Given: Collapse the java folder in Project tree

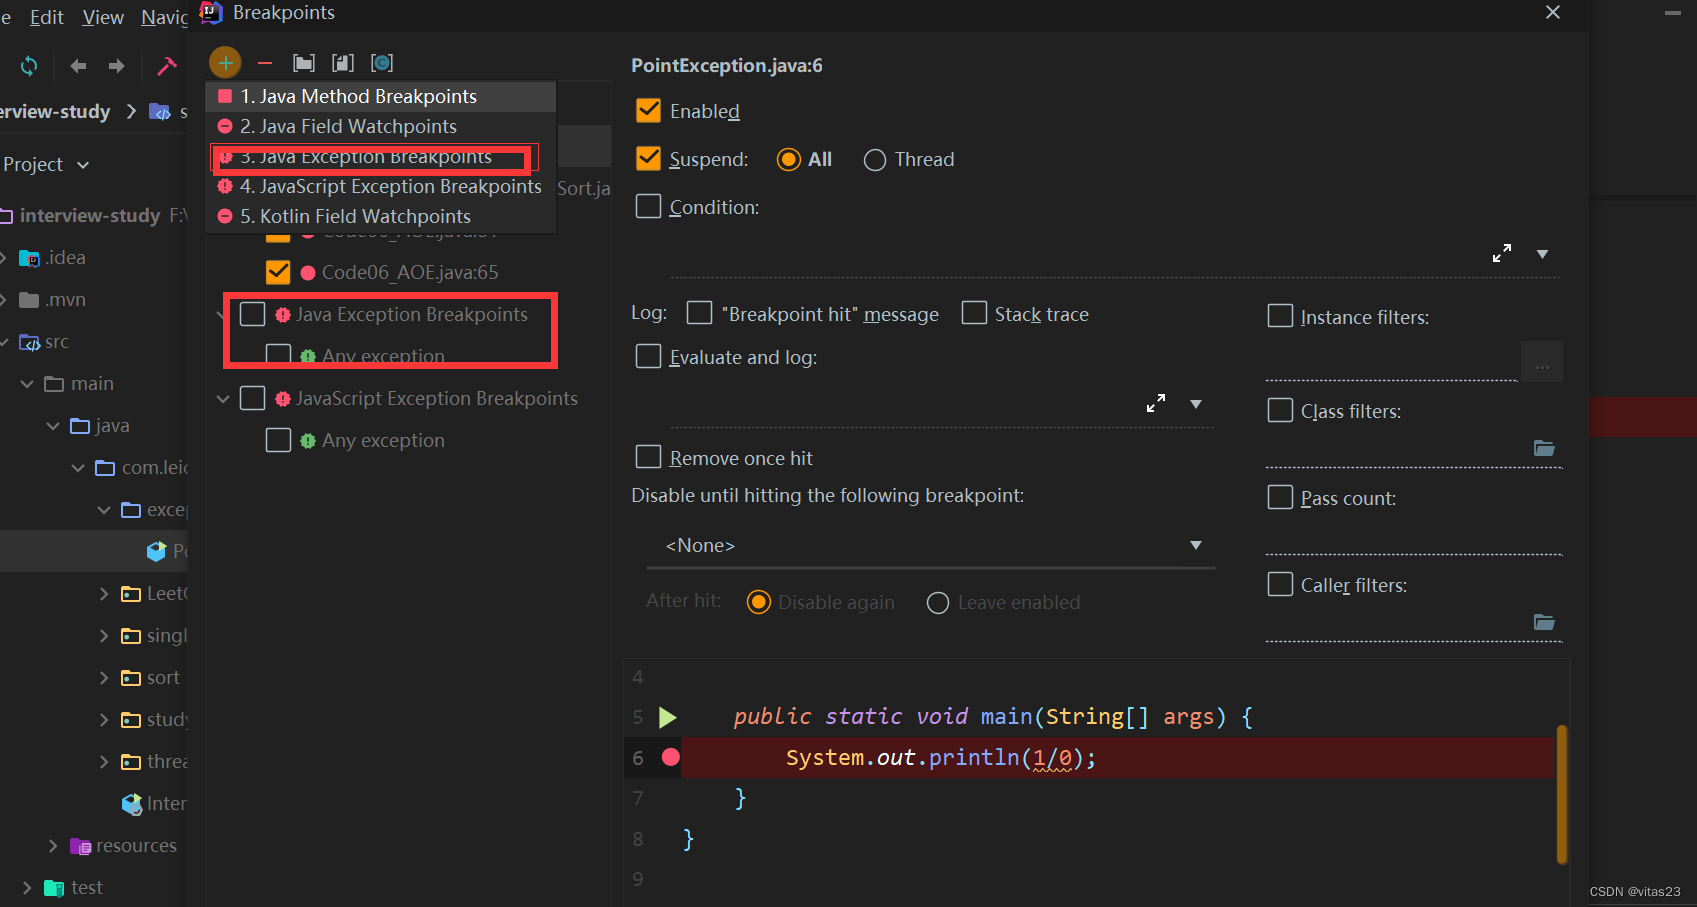Looking at the screenshot, I should (x=53, y=426).
